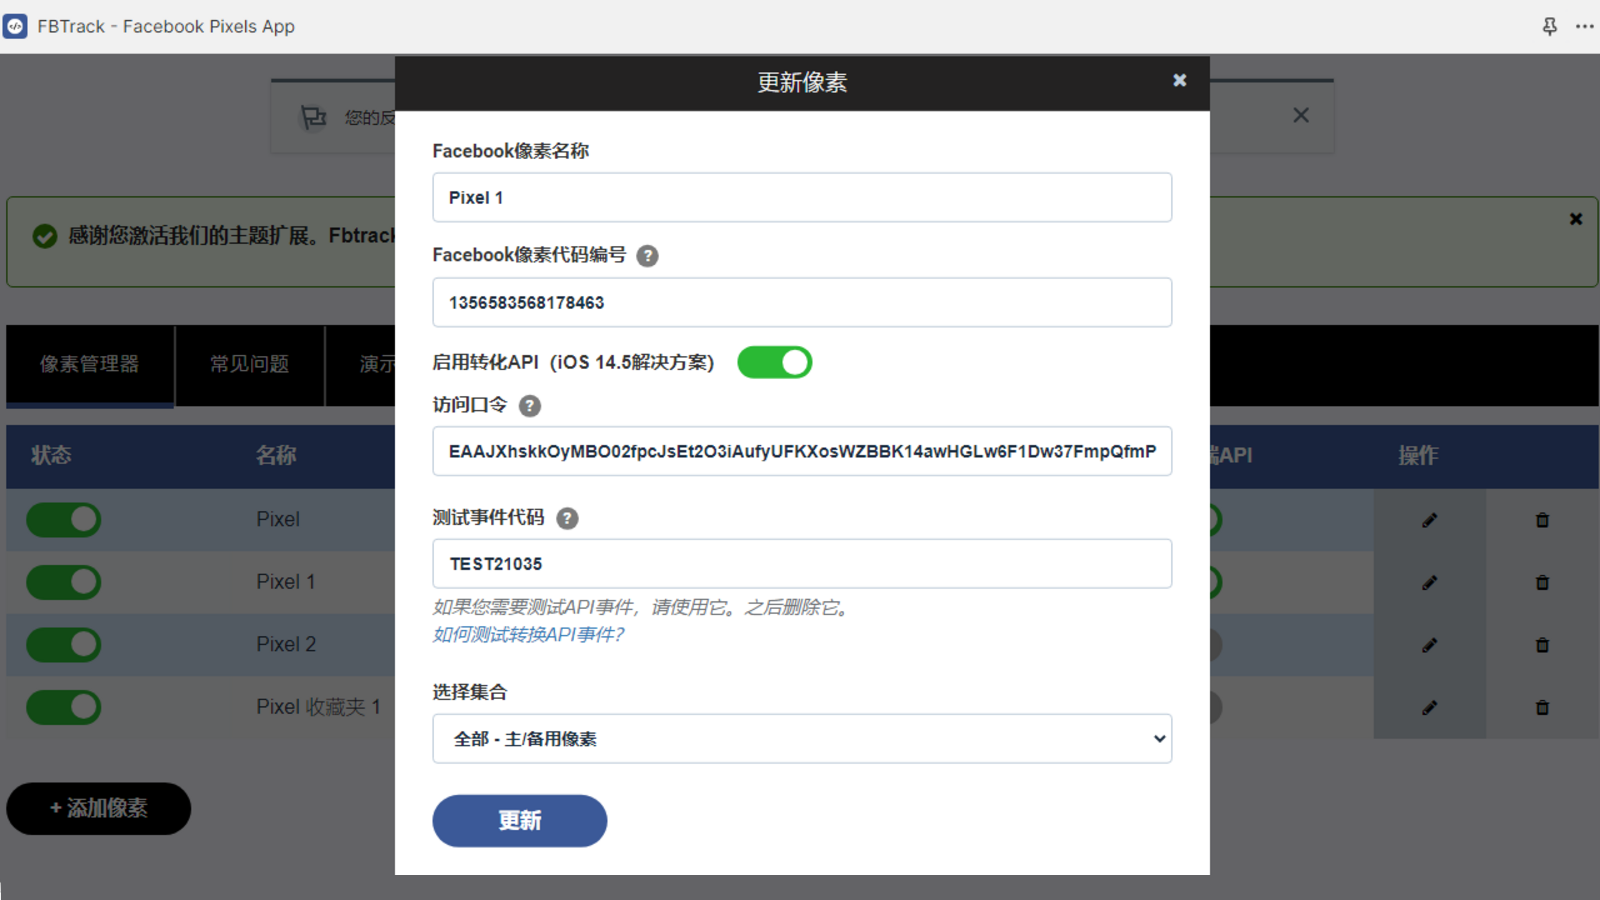Open help icon next to Facebook像素代码编号

pyautogui.click(x=648, y=256)
